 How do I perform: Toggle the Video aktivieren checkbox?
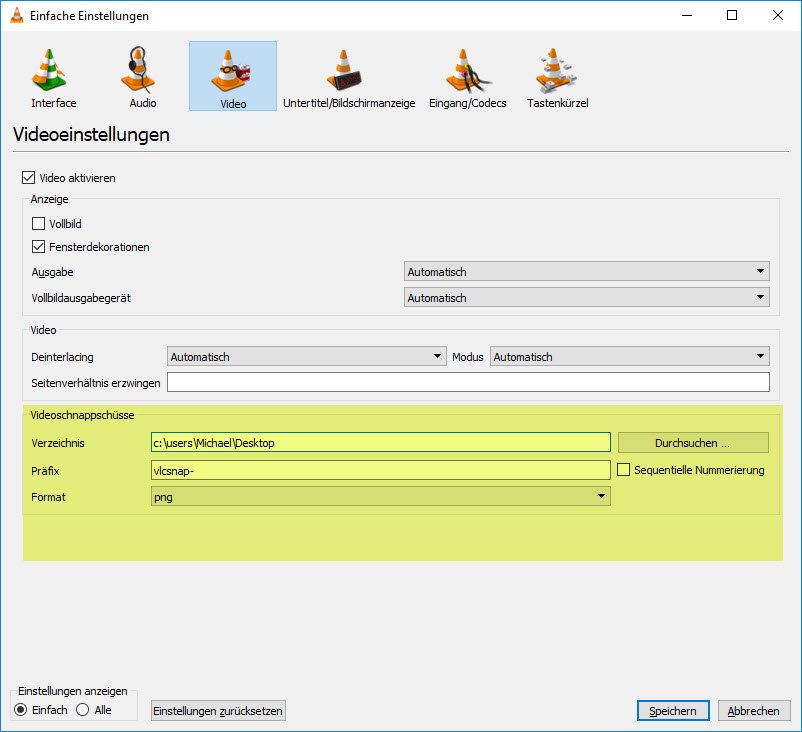coord(28,178)
